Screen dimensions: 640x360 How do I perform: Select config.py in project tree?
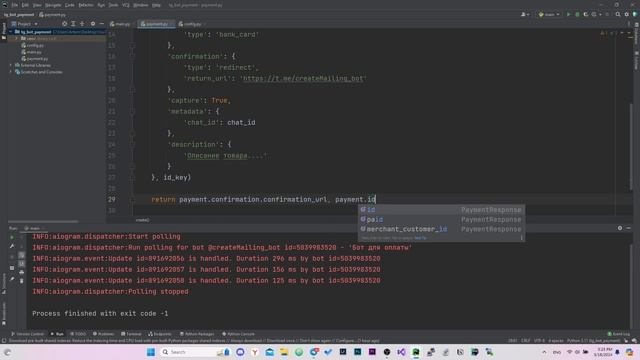click(x=33, y=45)
